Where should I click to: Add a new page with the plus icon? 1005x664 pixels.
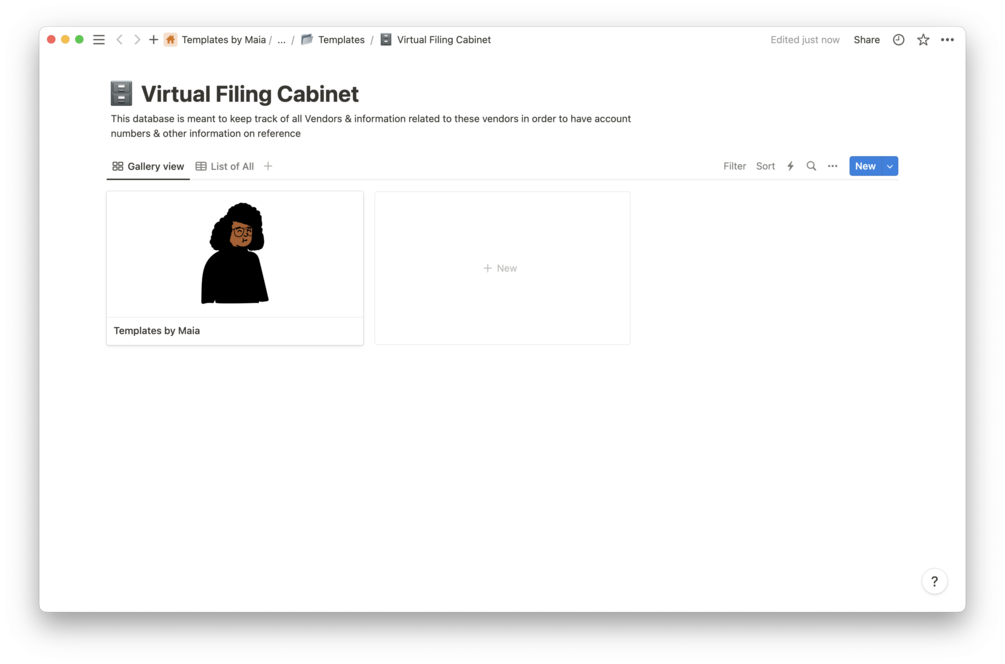pos(153,40)
